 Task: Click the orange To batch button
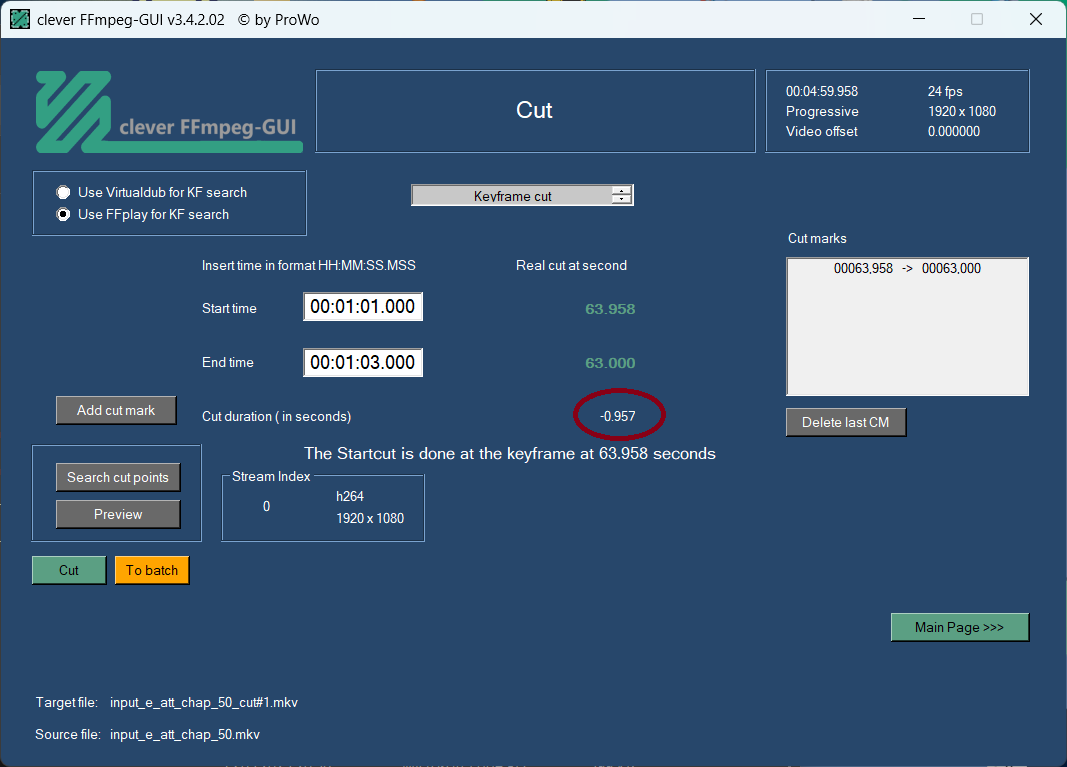(x=152, y=570)
